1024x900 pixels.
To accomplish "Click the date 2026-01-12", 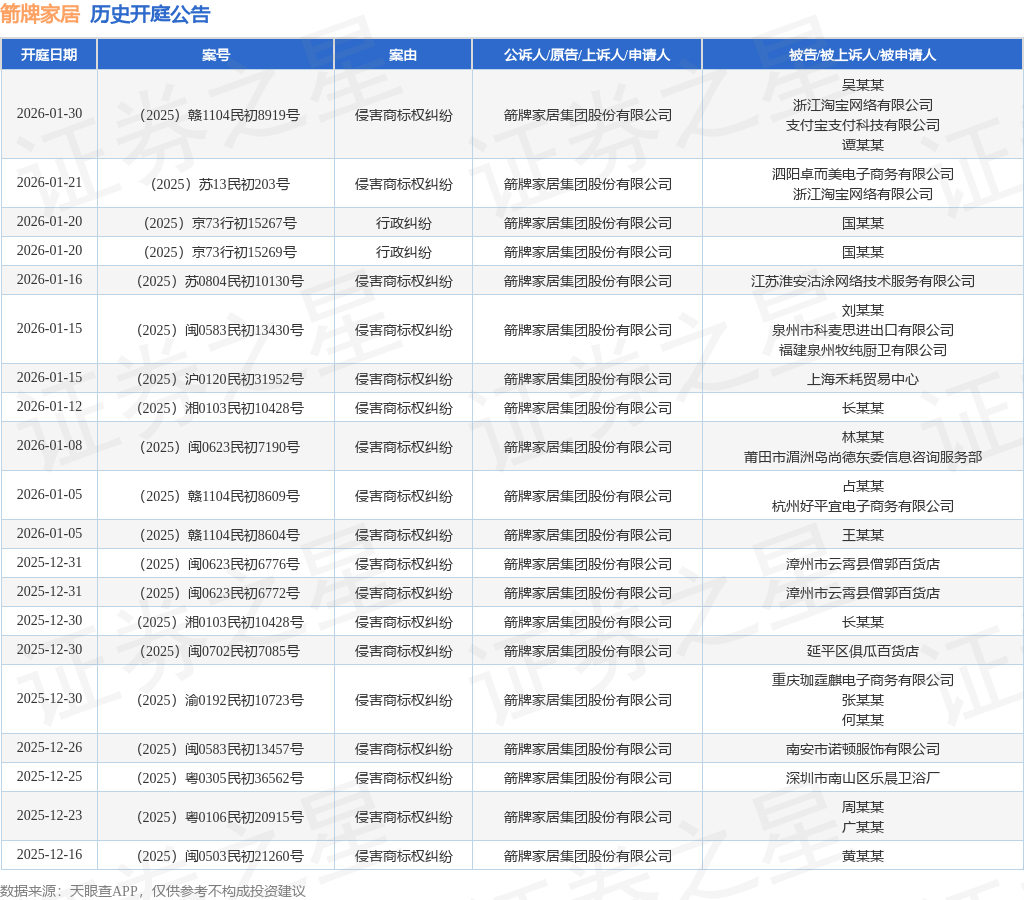I will pos(49,406).
